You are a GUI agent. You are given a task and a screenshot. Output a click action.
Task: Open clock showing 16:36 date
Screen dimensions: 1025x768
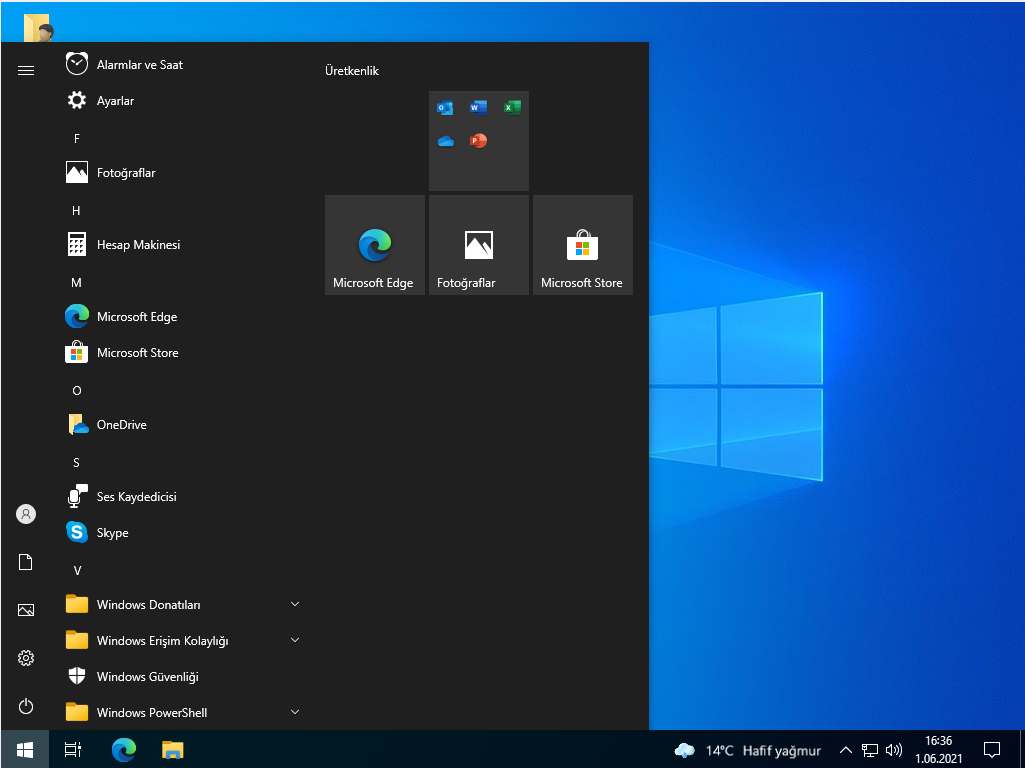pyautogui.click(x=939, y=750)
